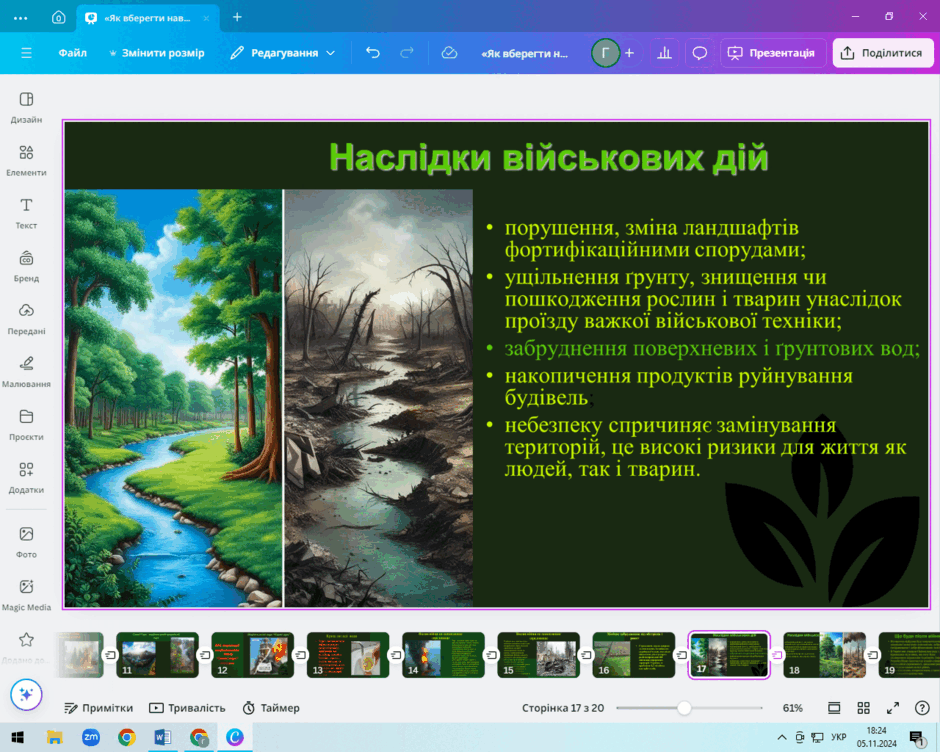Select the forest comparison image on slide
Screen dimensions: 940x752
[269, 398]
